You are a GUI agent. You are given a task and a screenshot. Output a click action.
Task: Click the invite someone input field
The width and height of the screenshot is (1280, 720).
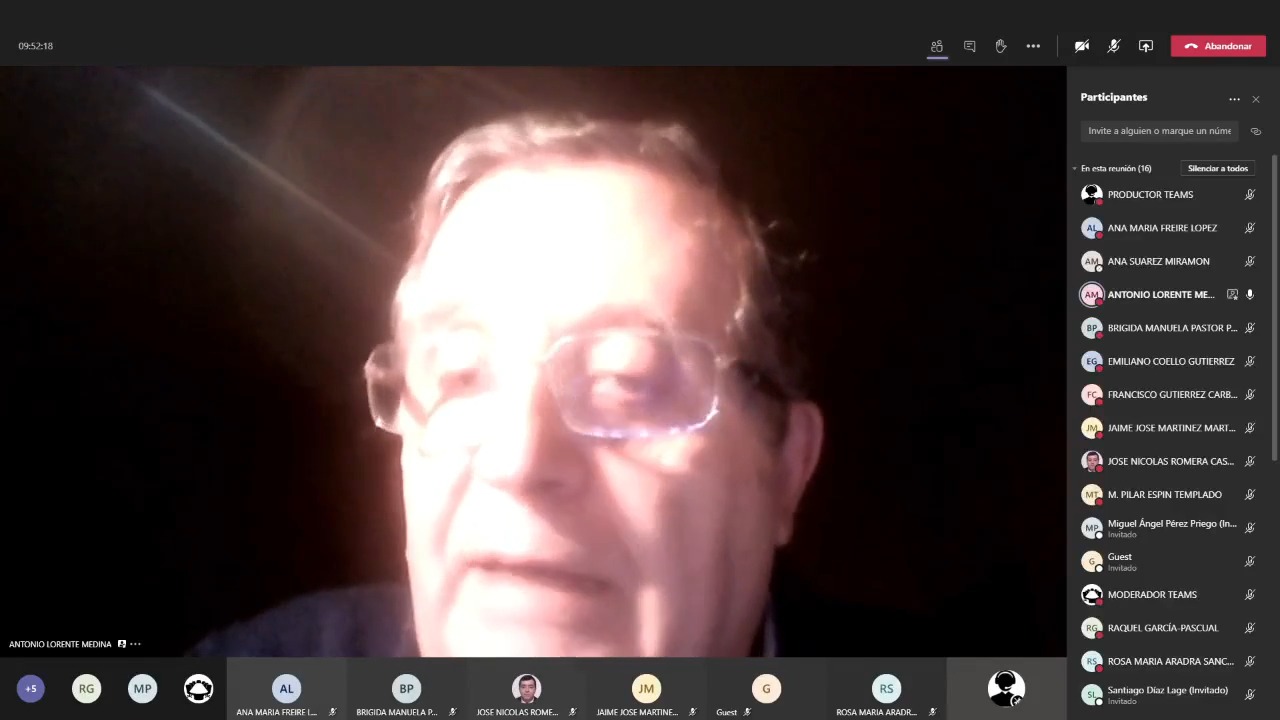coord(1159,131)
